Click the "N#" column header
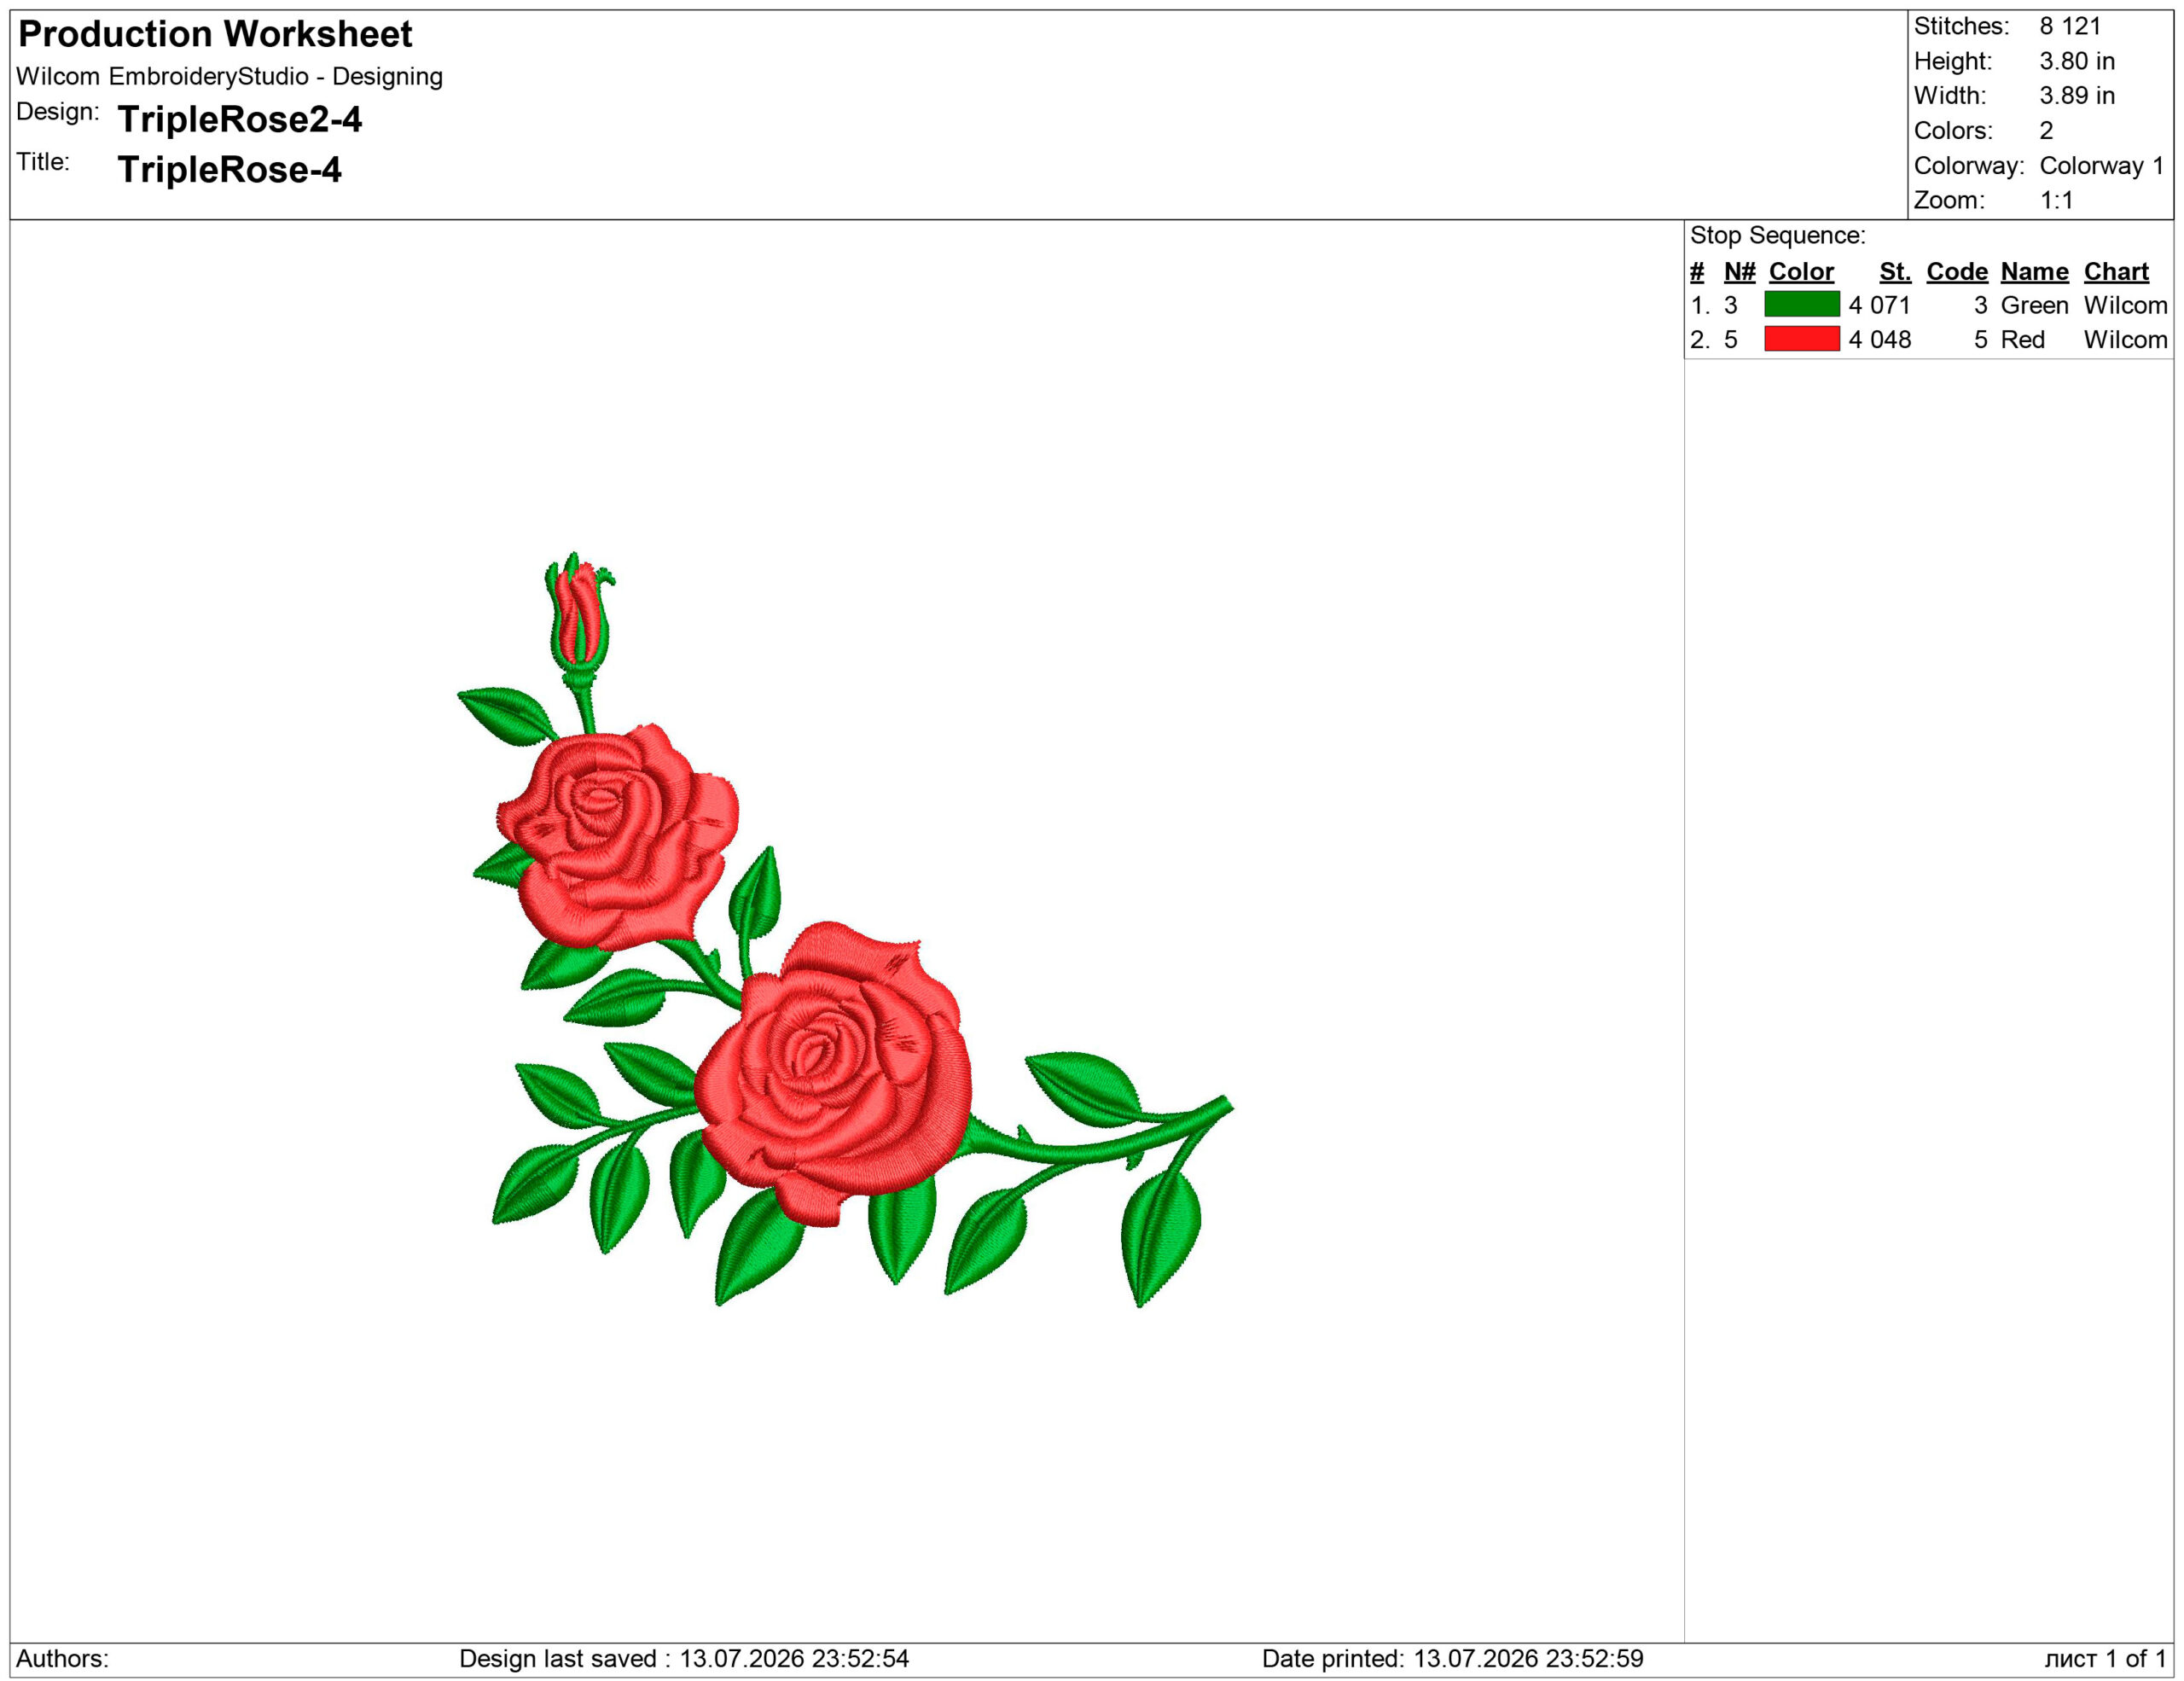This screenshot has height=1681, width=2184. (1739, 271)
